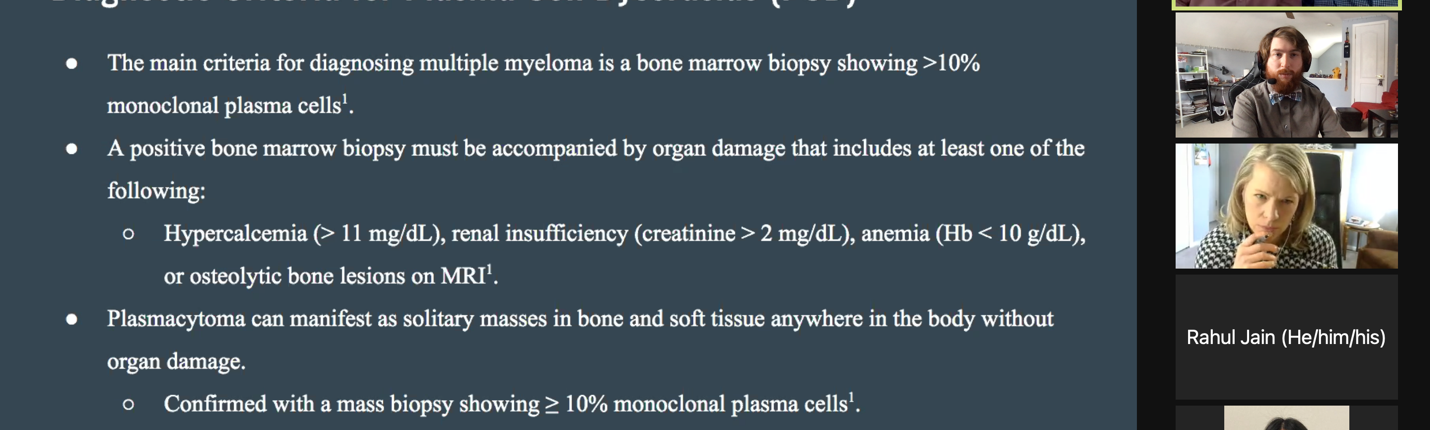
Task: Open the partially visible bottom participant tile
Action: point(1286,418)
